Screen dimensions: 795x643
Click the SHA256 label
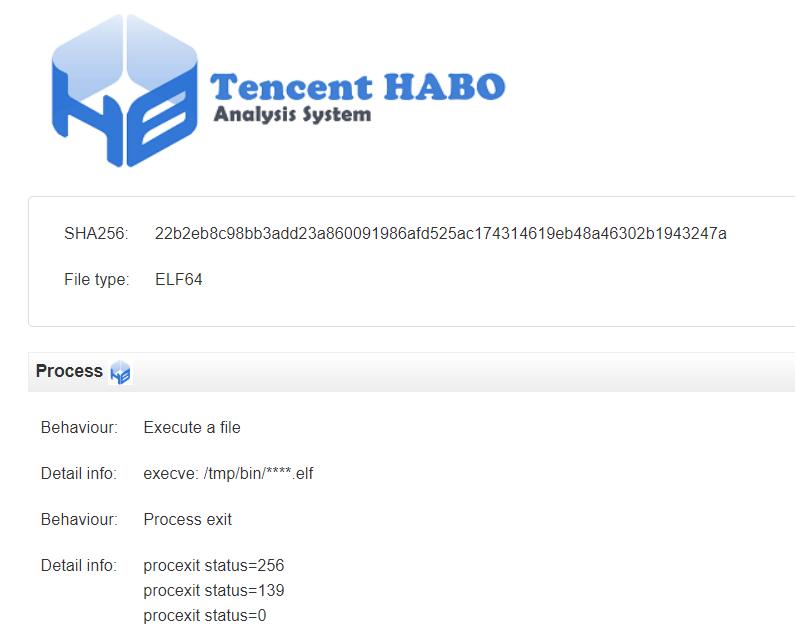point(96,233)
